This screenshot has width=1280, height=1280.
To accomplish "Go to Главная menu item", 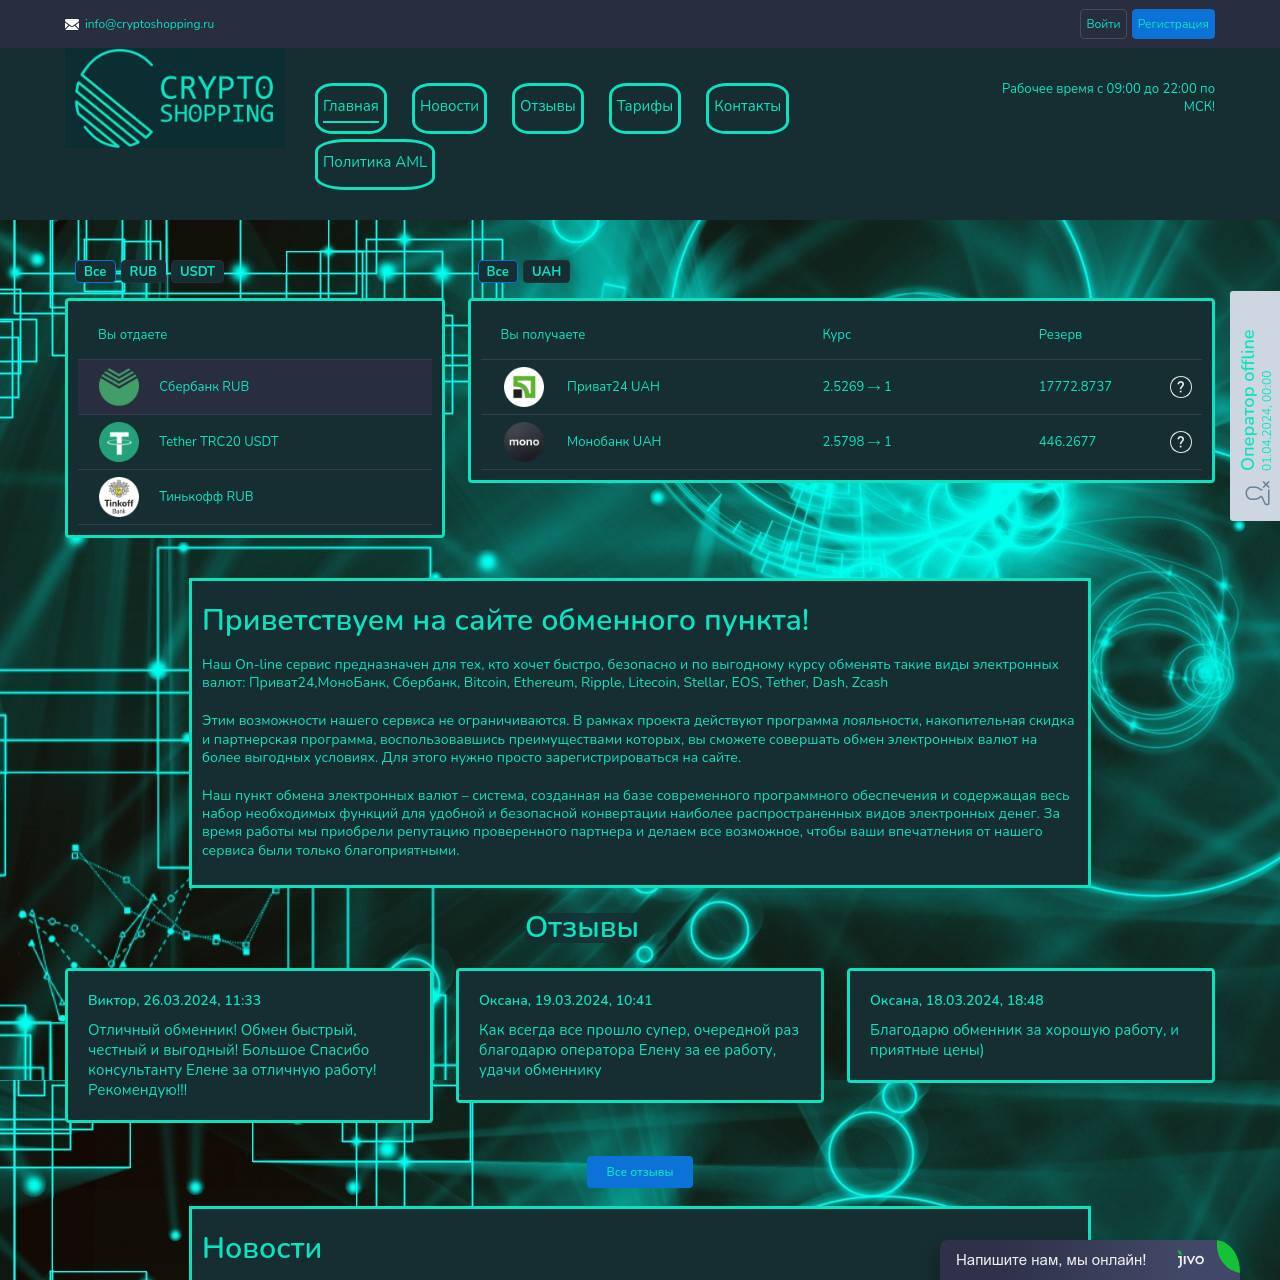I will point(351,107).
